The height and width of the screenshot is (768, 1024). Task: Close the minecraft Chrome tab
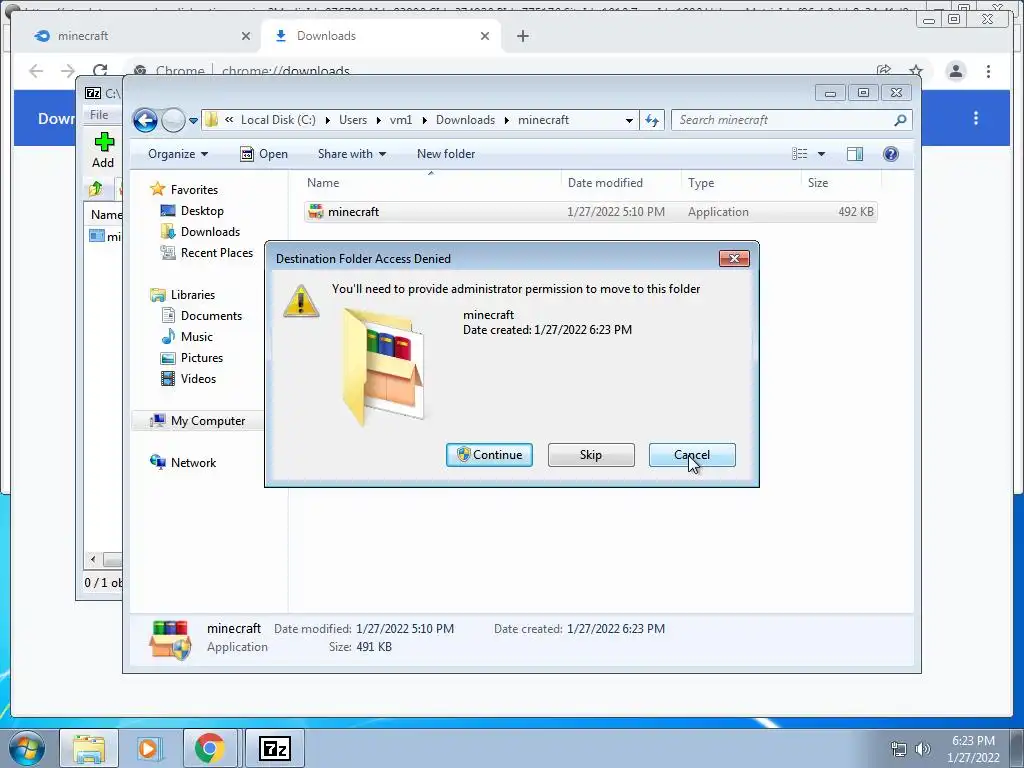coord(246,36)
